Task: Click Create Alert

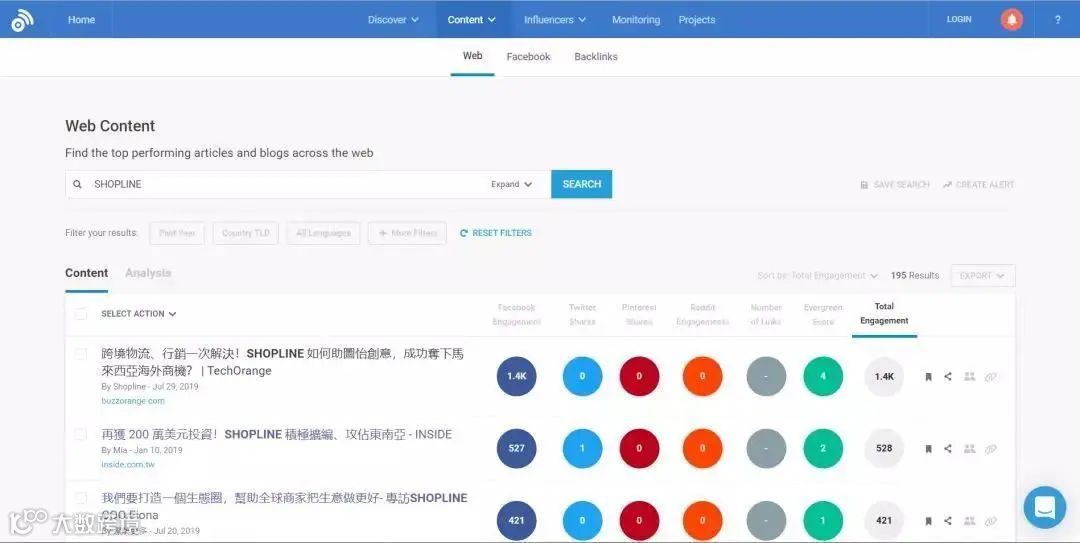Action: 978,185
